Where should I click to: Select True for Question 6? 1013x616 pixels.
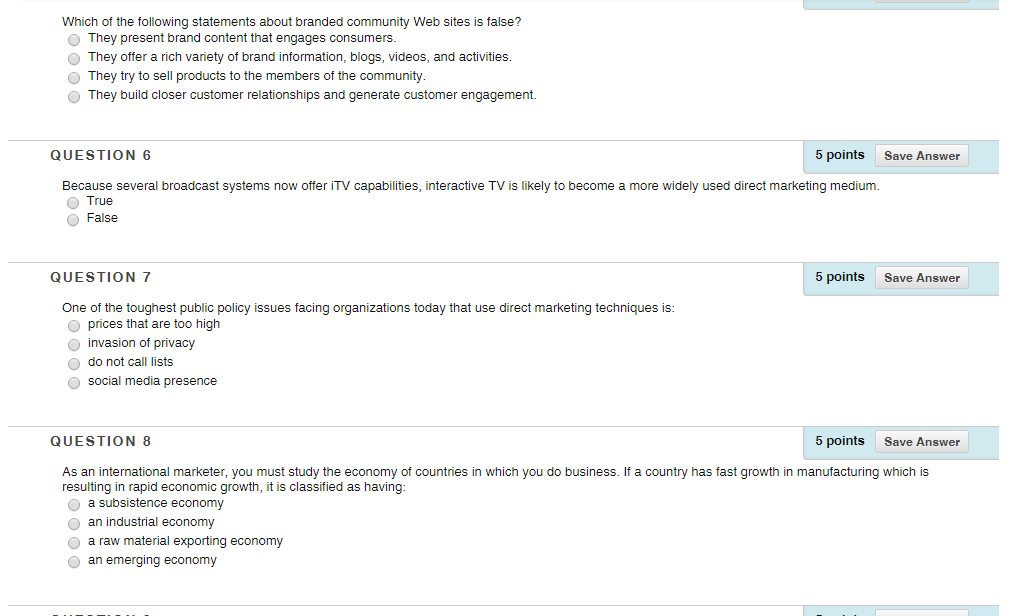[73, 203]
